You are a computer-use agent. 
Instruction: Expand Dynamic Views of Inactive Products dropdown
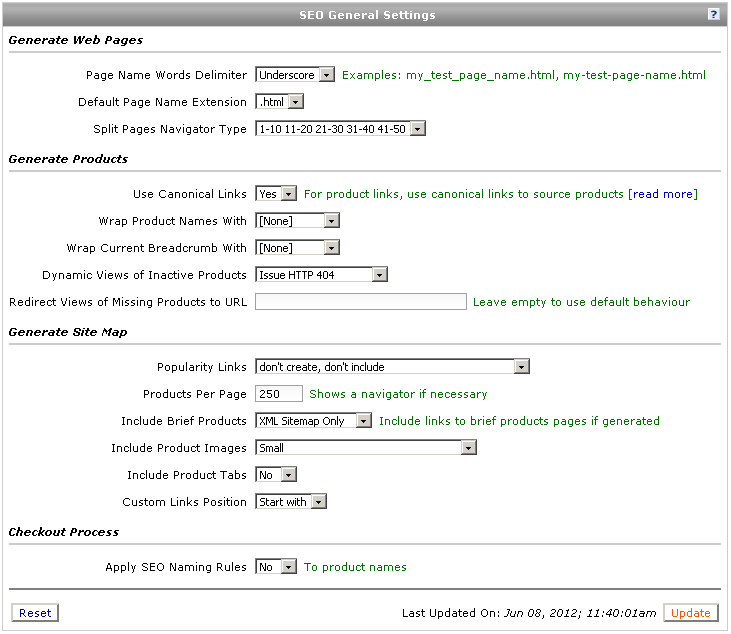tap(321, 275)
